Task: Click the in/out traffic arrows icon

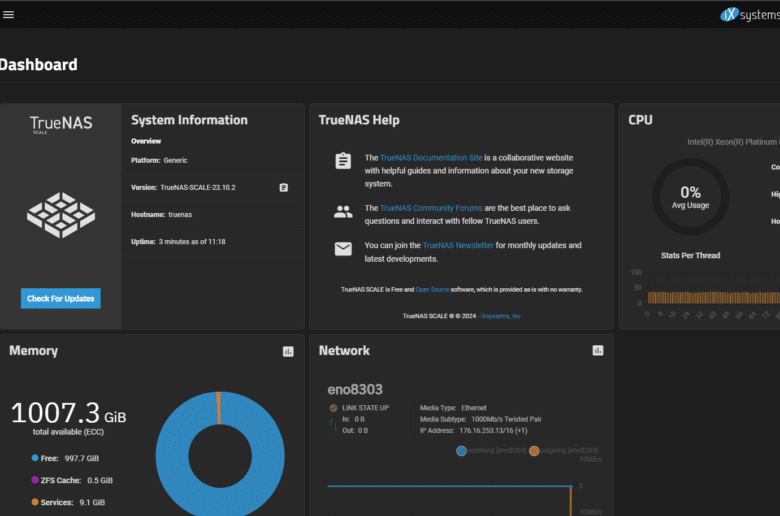Action: [333, 425]
